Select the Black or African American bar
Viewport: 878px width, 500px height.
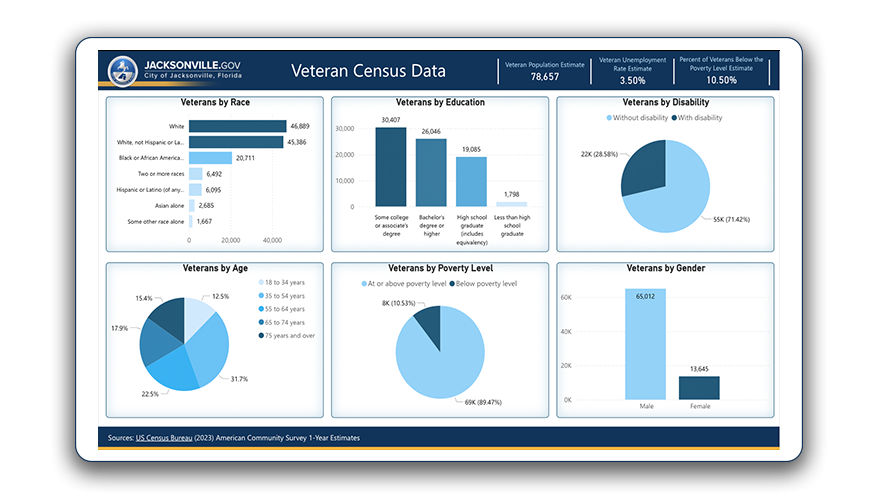tap(210, 158)
